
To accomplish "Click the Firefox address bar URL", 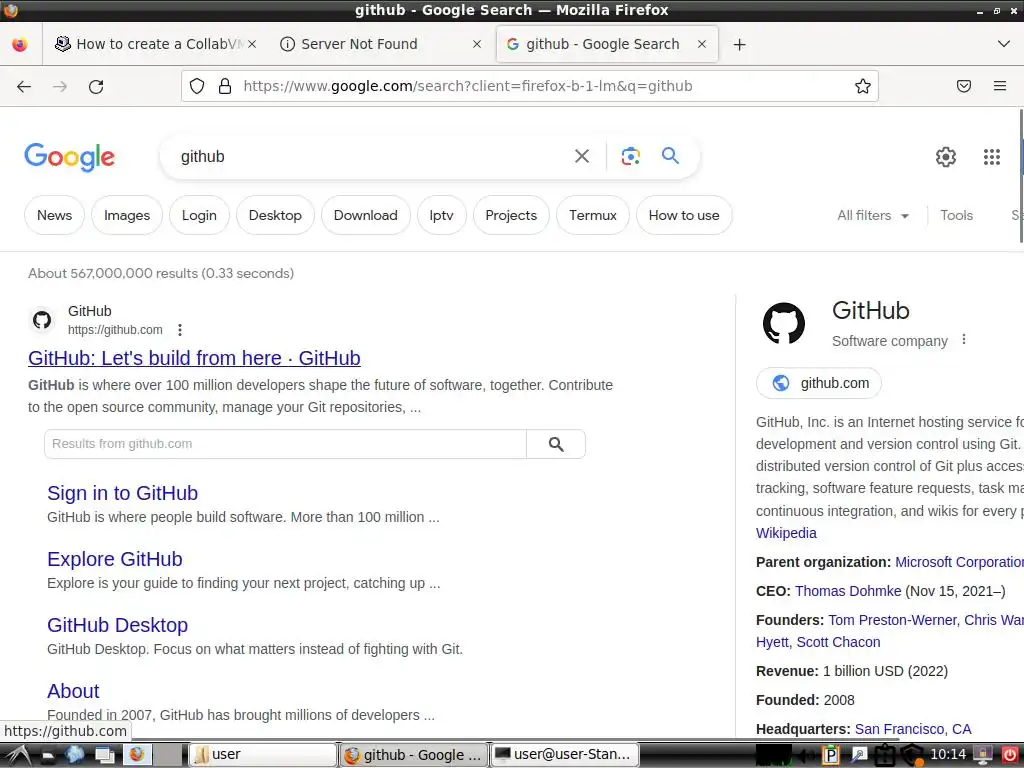I will 468,86.
